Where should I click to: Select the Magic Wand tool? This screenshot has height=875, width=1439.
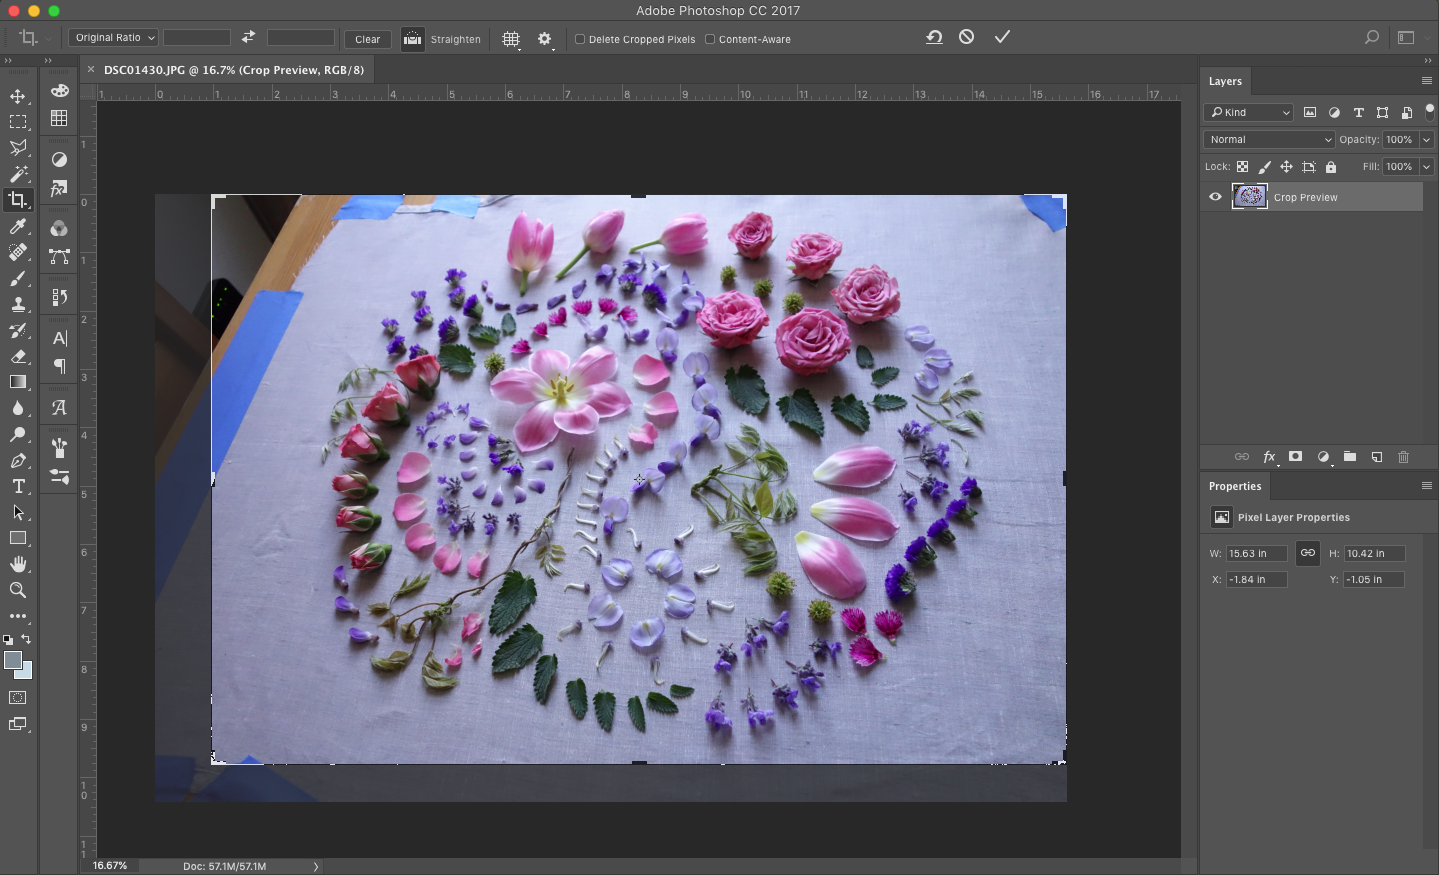(x=18, y=174)
